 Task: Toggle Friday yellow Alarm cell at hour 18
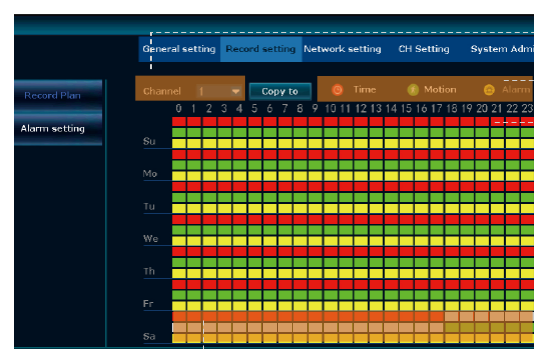452,306
